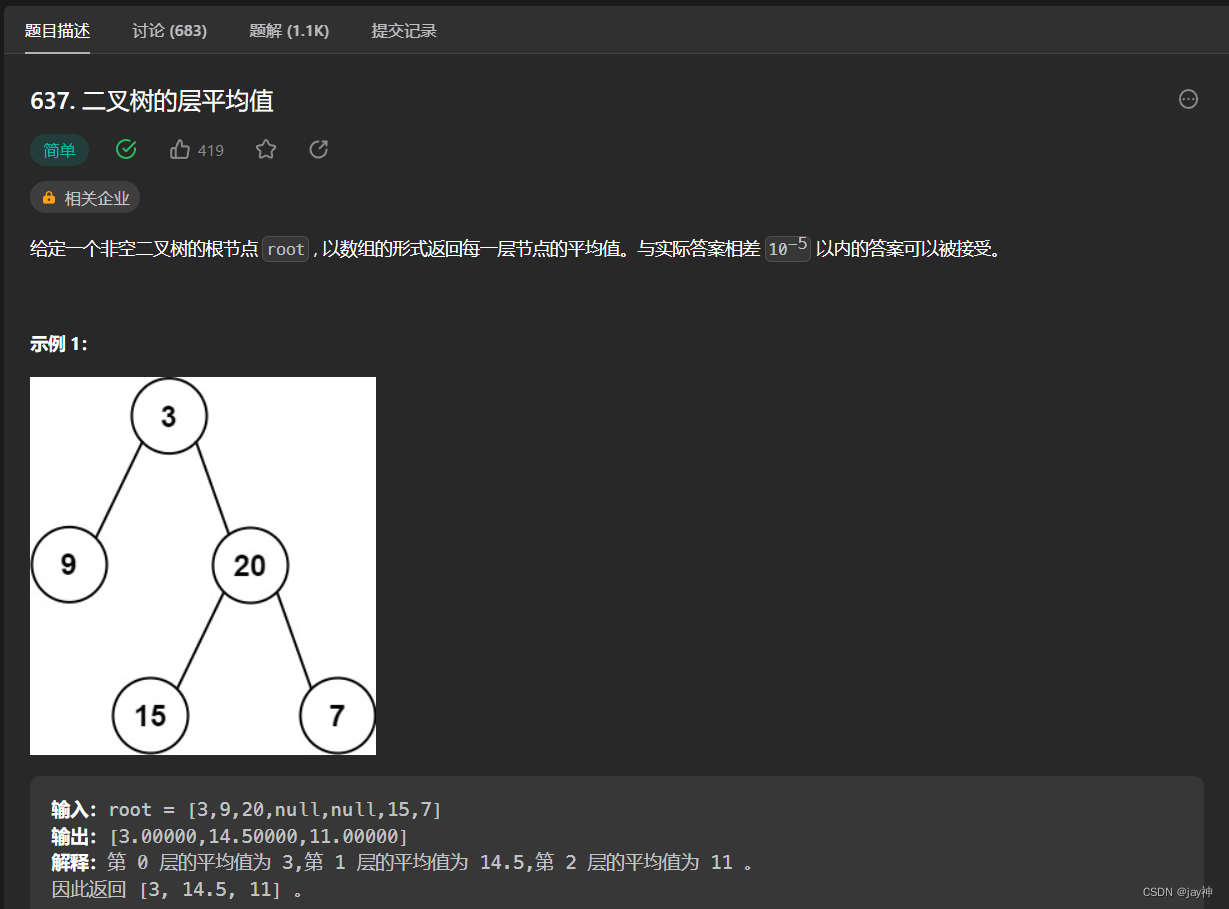Image resolution: width=1229 pixels, height=909 pixels.
Task: Expand the hidden companies list
Action: [85, 197]
